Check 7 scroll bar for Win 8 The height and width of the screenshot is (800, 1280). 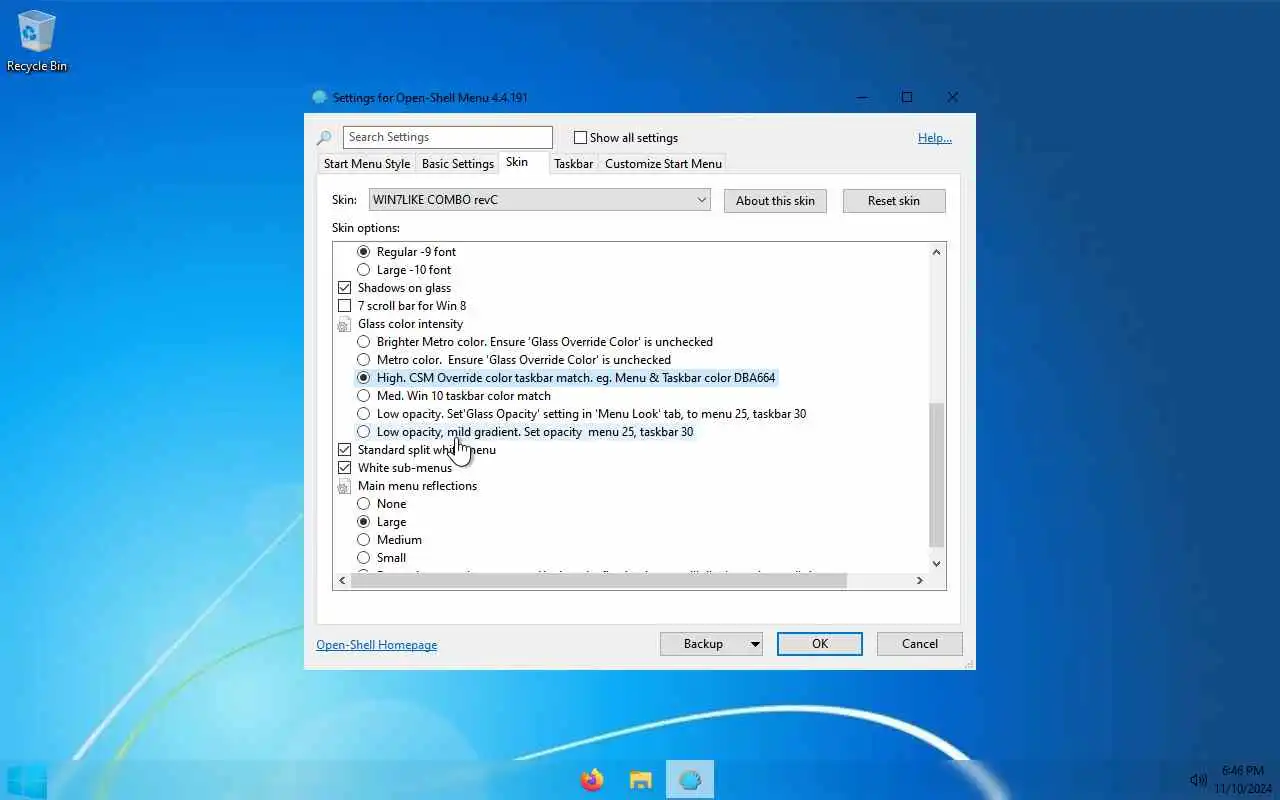[x=344, y=306]
